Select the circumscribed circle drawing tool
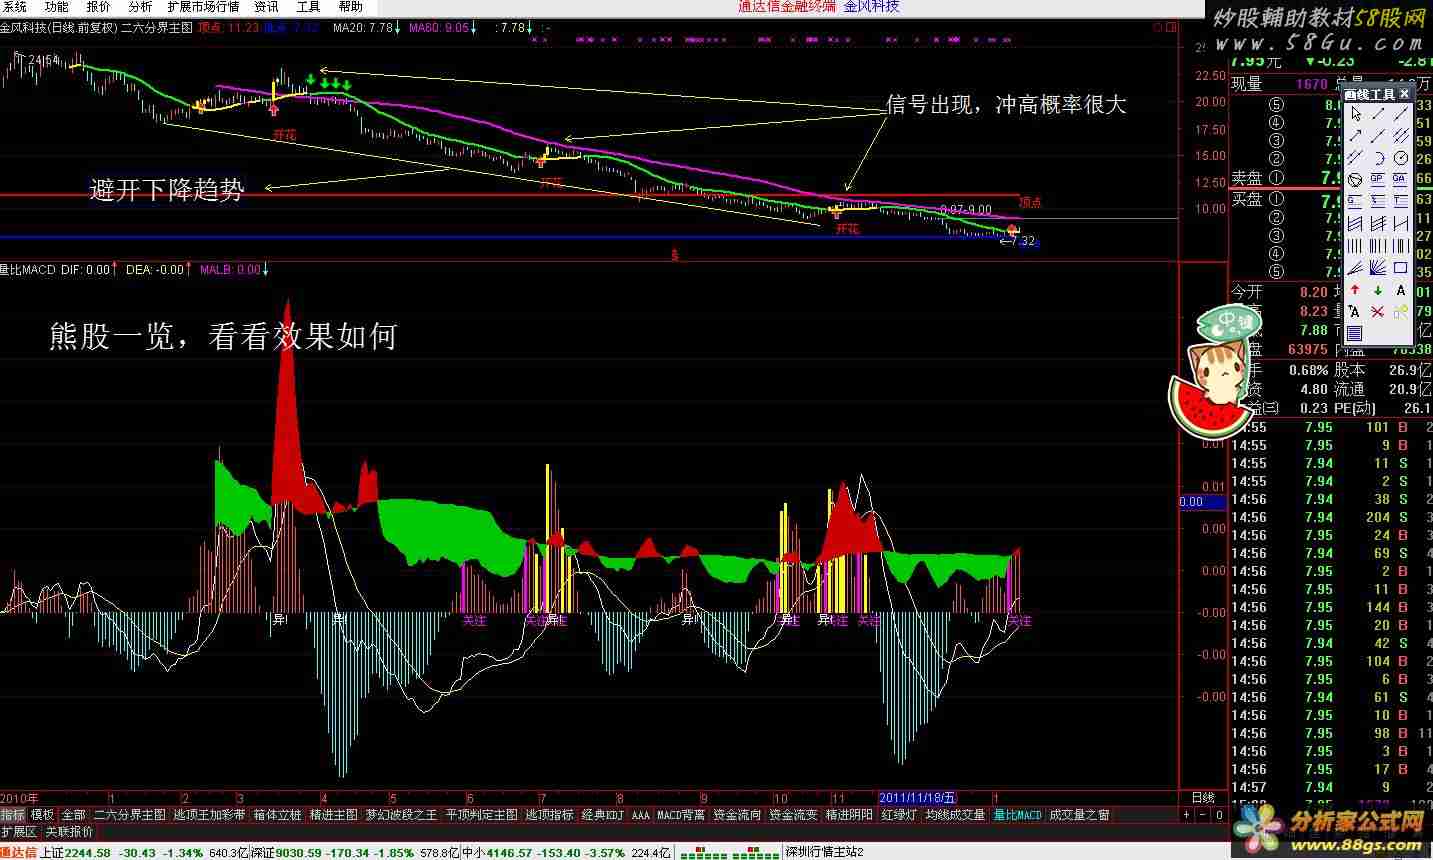Viewport: 1433px width, 860px height. tap(1355, 181)
